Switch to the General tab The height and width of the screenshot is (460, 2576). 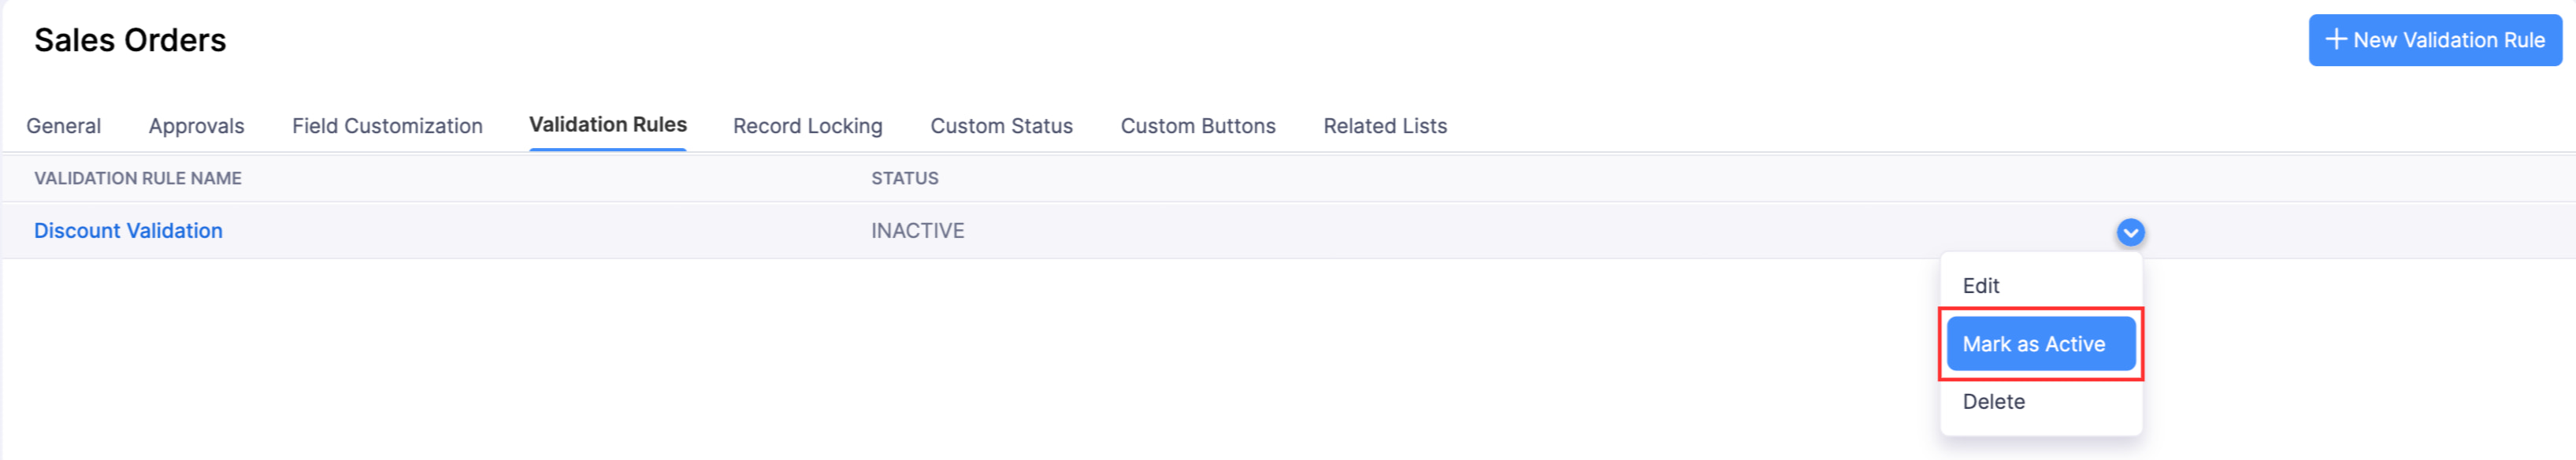tap(63, 126)
